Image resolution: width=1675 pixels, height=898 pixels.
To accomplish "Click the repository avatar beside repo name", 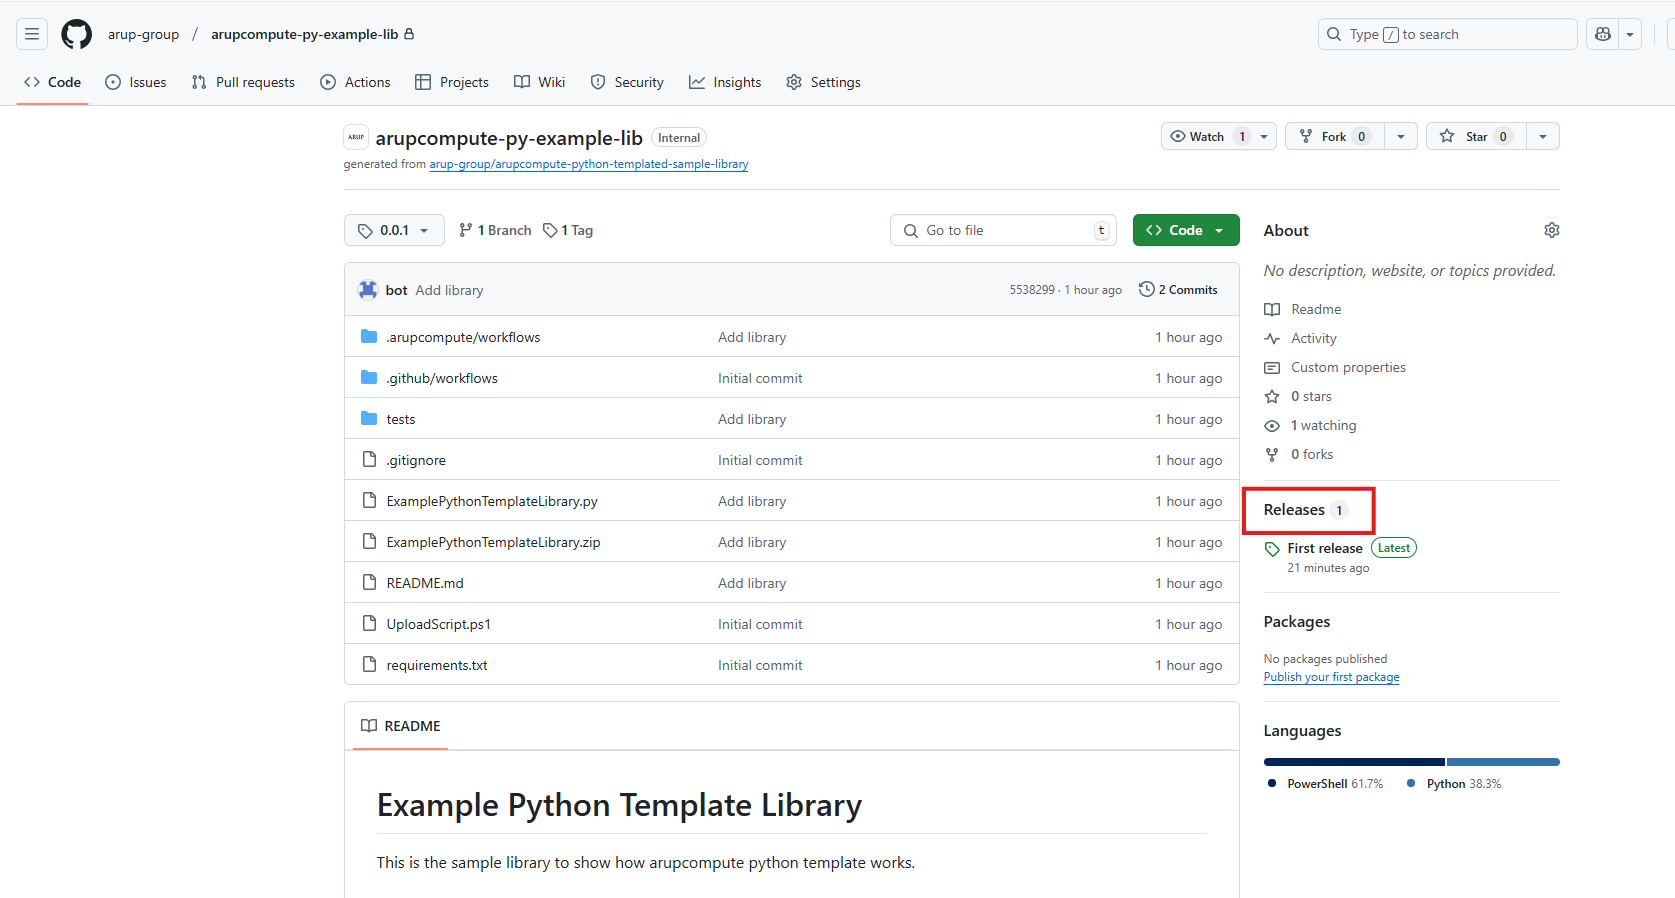I will pos(356,137).
